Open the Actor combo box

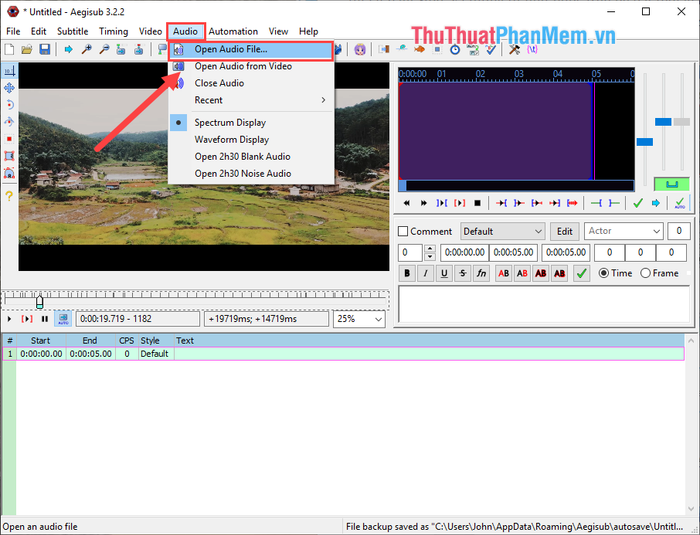[623, 231]
